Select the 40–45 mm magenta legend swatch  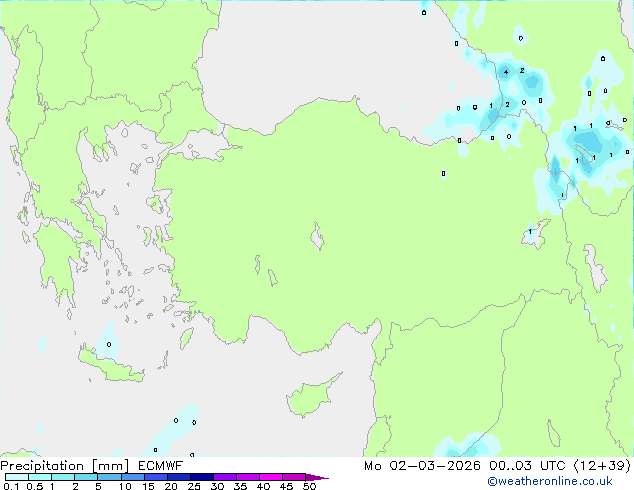[271, 477]
